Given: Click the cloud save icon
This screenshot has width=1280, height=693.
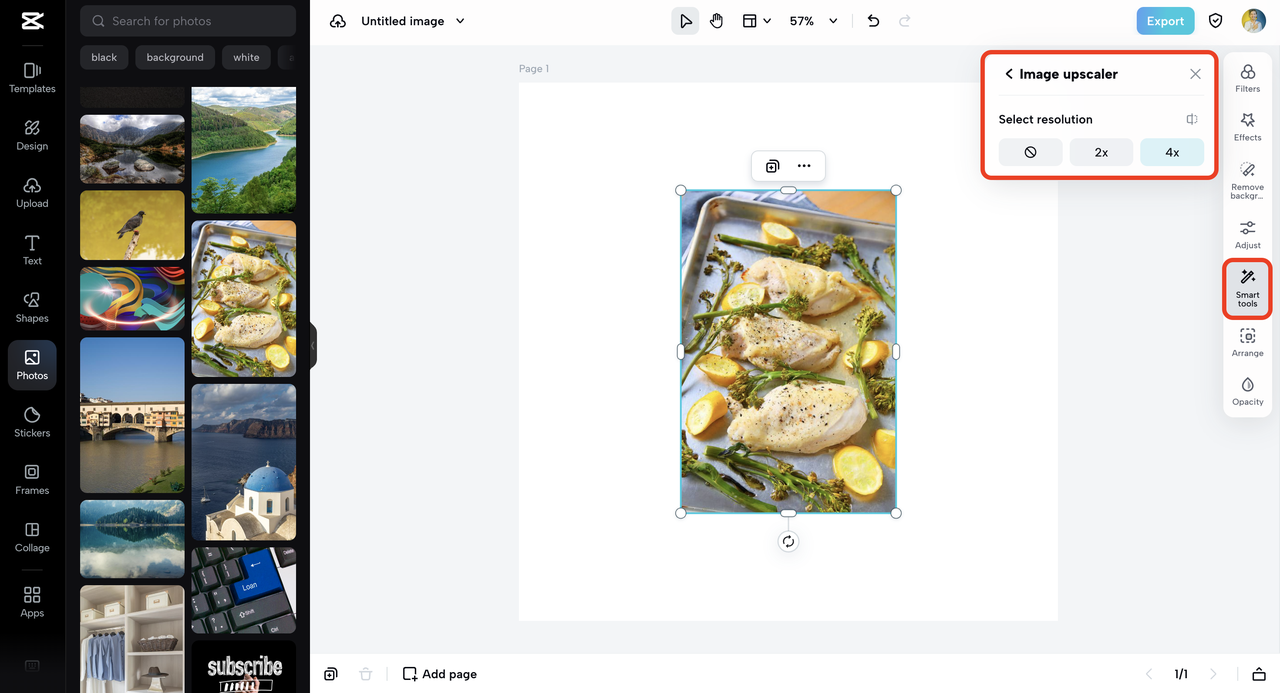Looking at the screenshot, I should 338,21.
